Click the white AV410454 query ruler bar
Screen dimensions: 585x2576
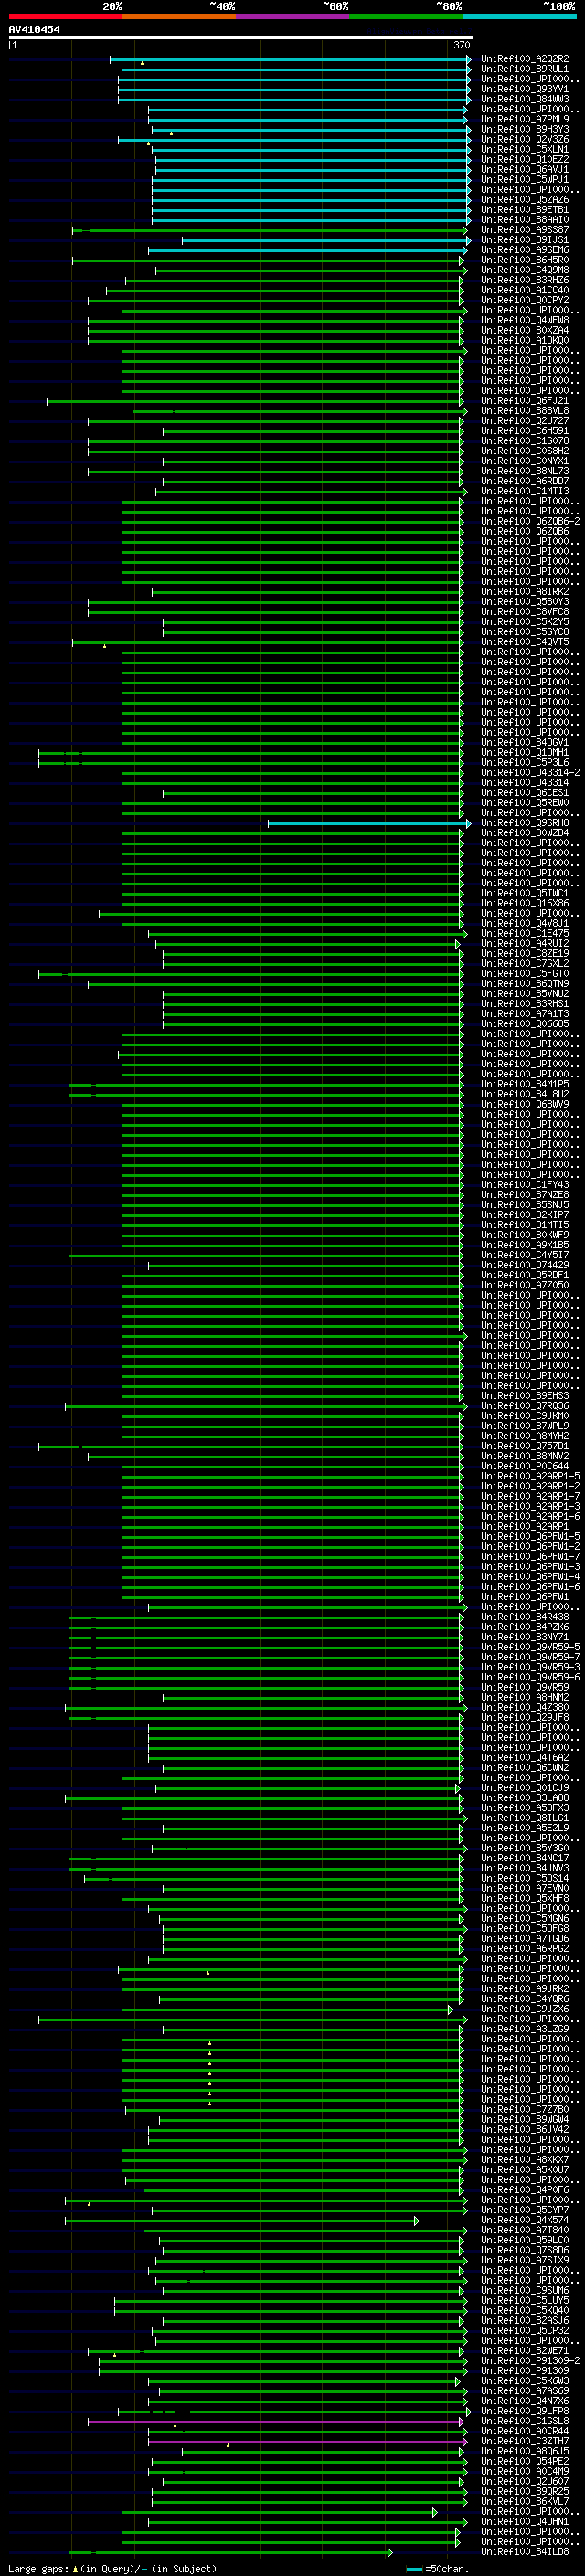tap(241, 38)
